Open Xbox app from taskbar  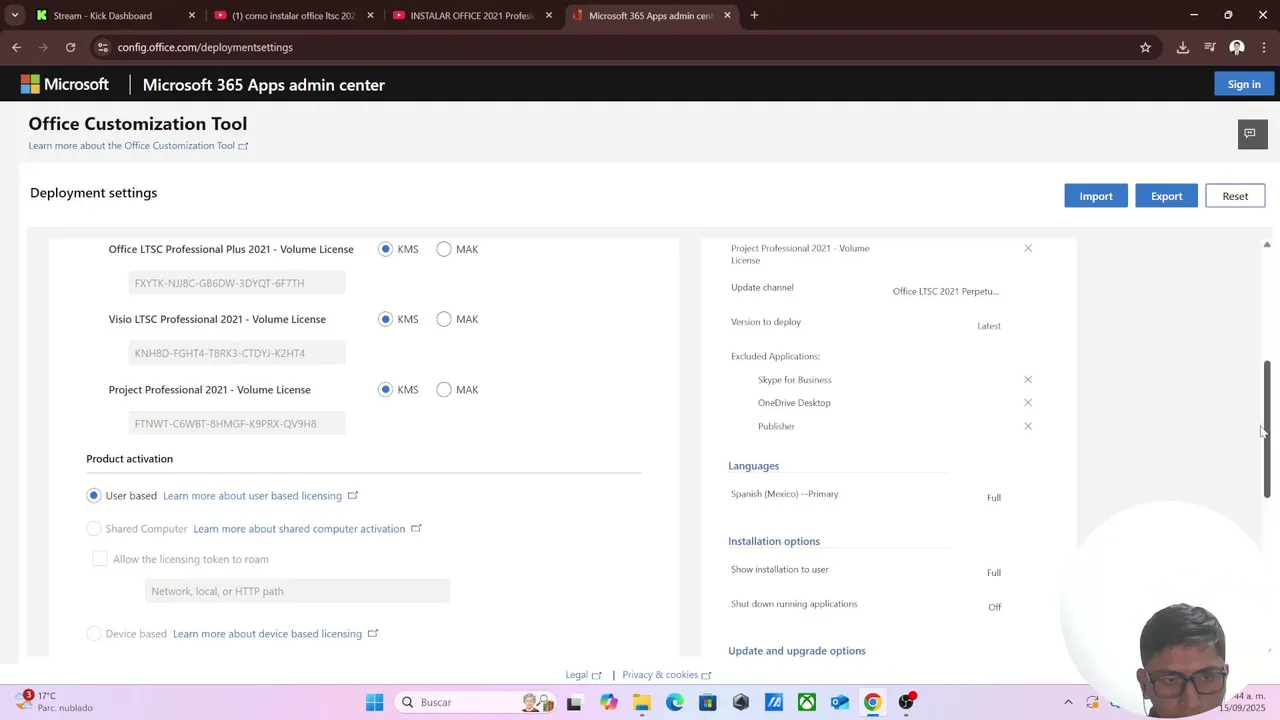click(806, 702)
